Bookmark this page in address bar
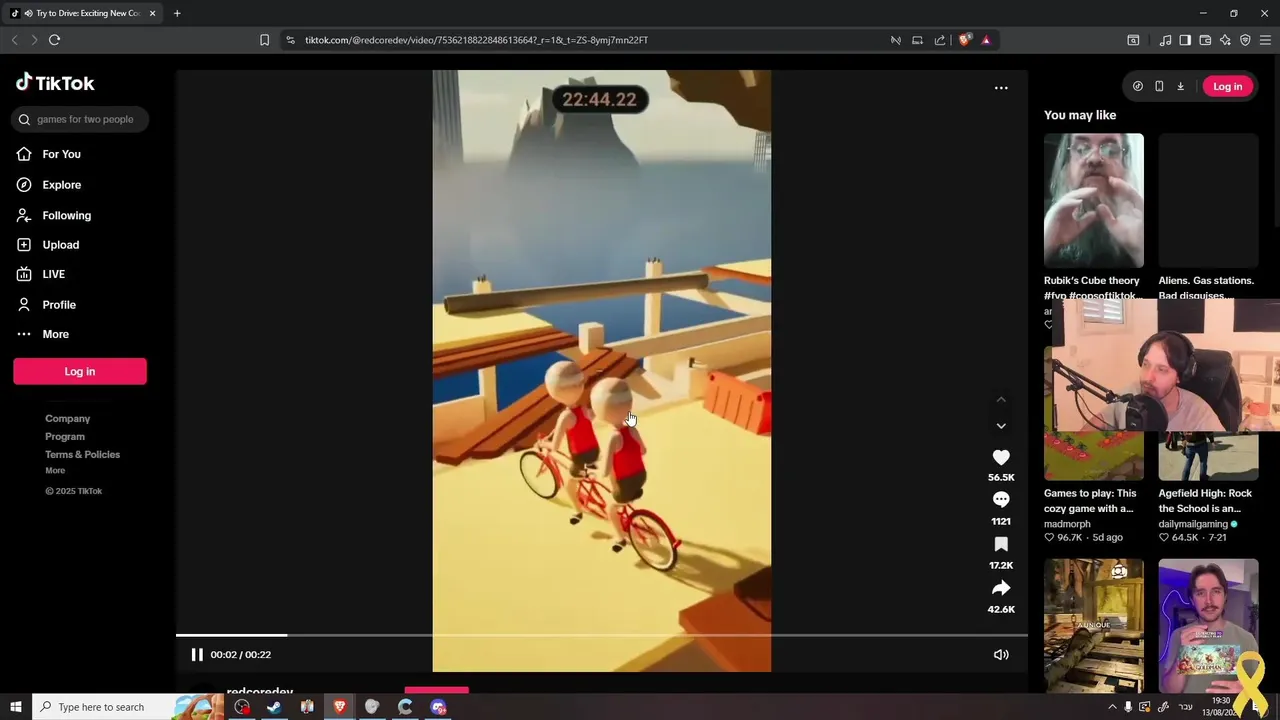 (264, 40)
